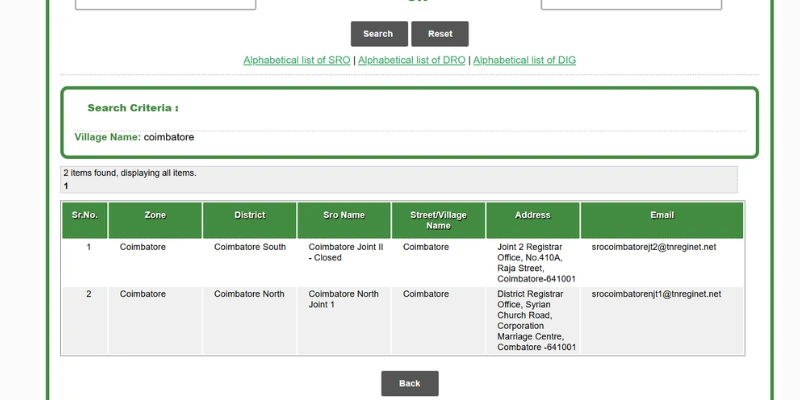Click the srocoimbatorejt2@tnreginet.net email
This screenshot has width=800, height=400.
click(654, 247)
